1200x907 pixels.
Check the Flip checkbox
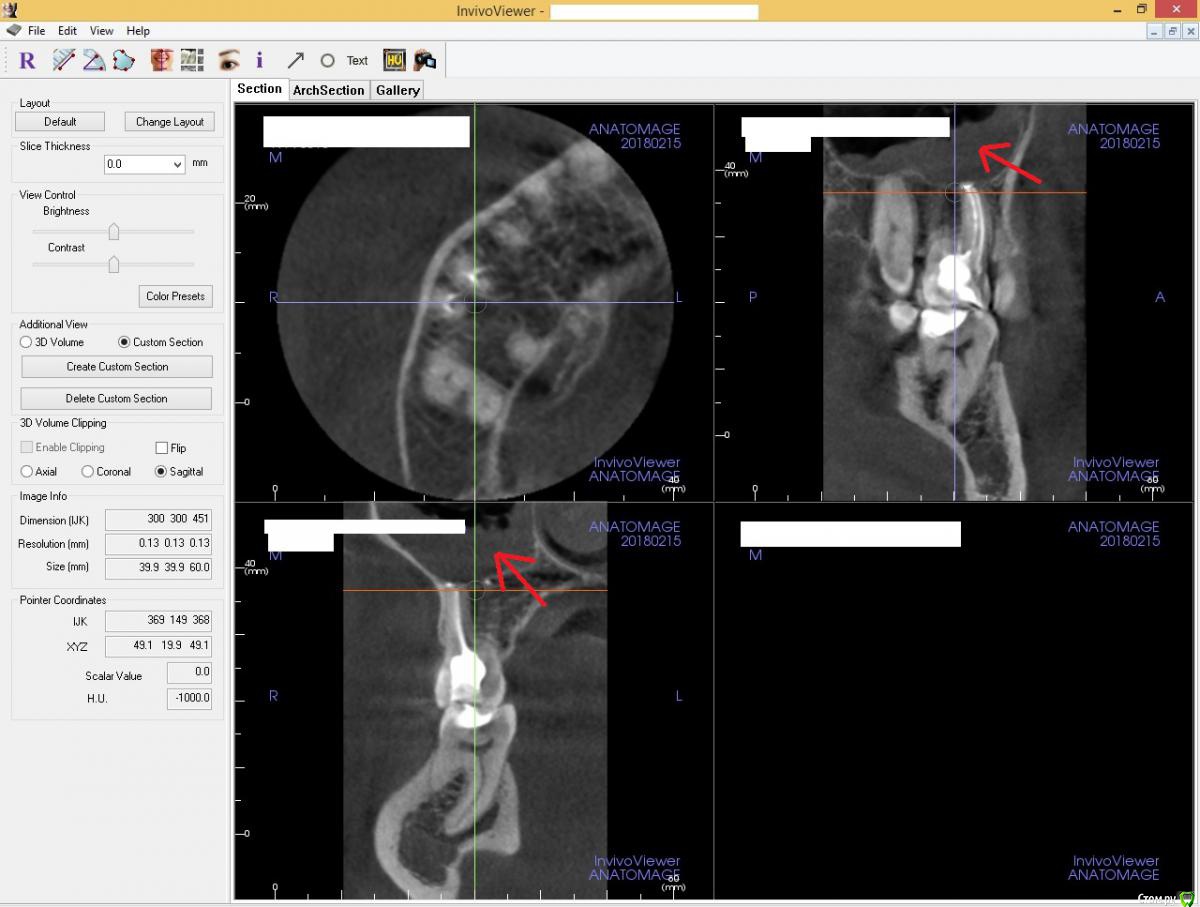162,448
